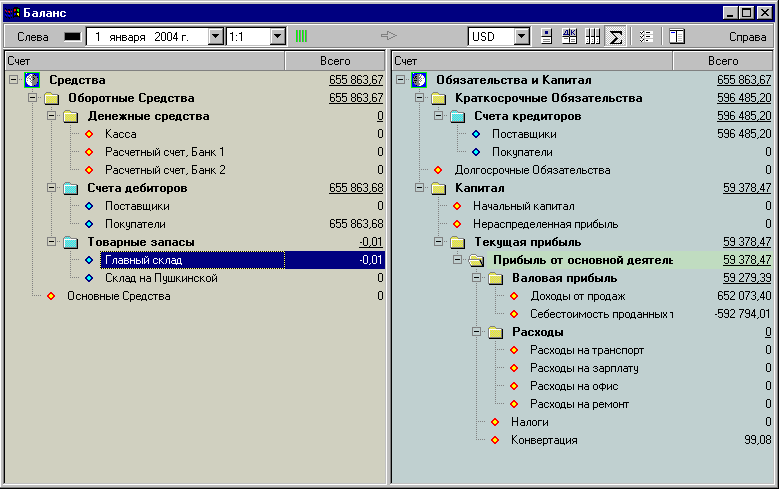779x489 pixels.
Task: Click the split panel layout icon
Action: (677, 36)
